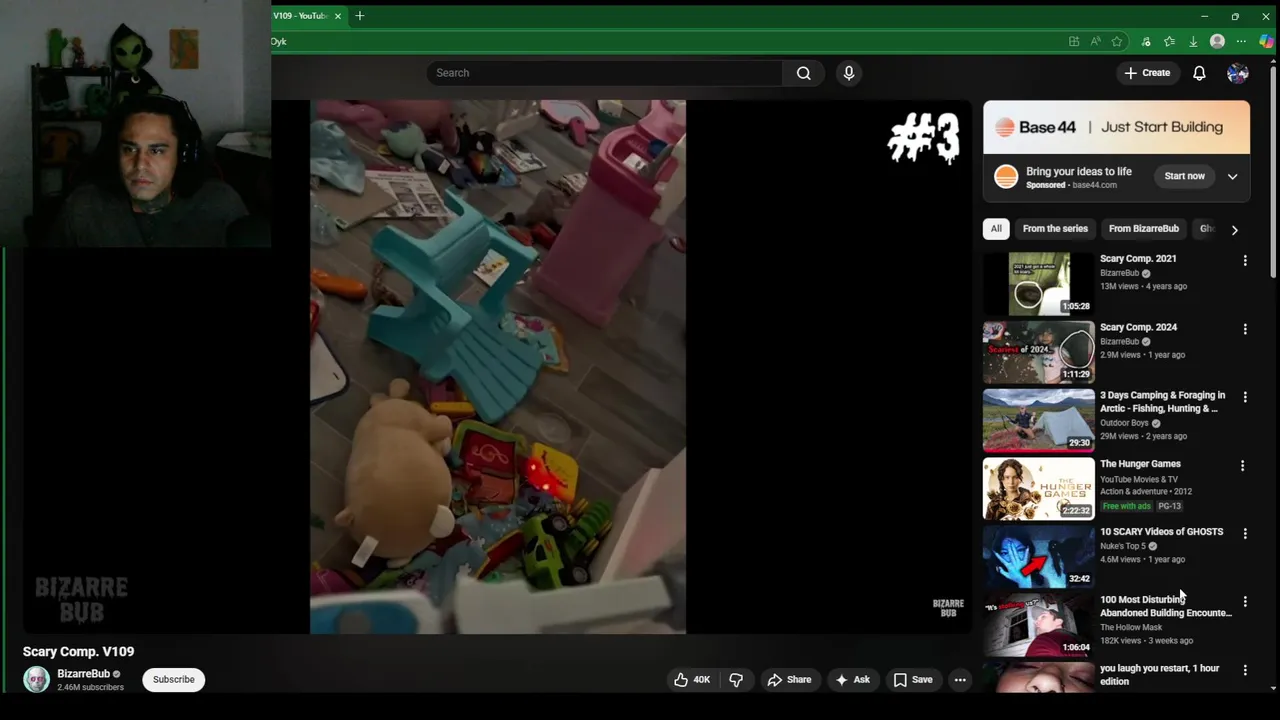Image resolution: width=1280 pixels, height=720 pixels.
Task: Click 'you laugh you restart, 1 hour edition' title
Action: coord(1160,675)
